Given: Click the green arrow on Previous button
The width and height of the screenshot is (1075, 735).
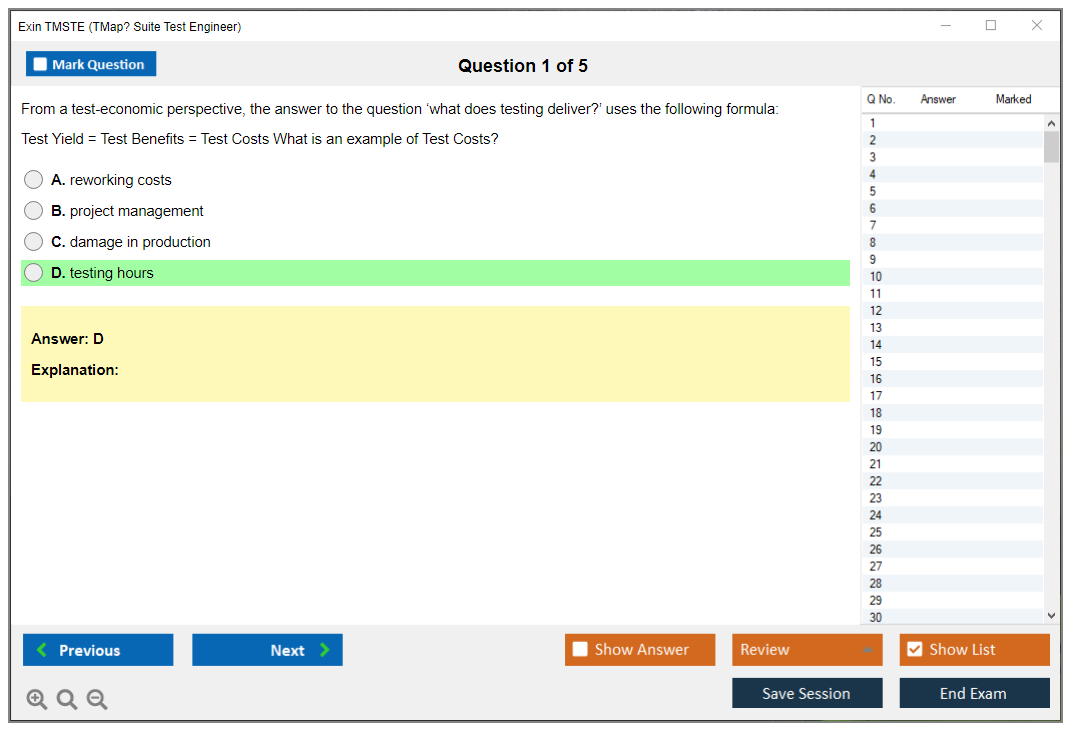Looking at the screenshot, I should [42, 650].
